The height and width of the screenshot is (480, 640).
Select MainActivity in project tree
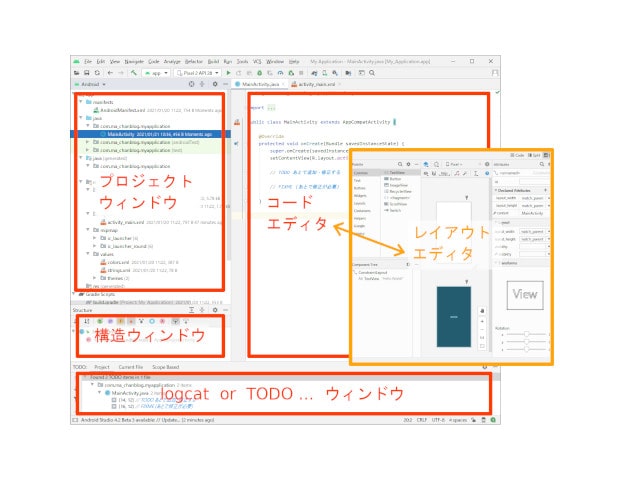151,134
